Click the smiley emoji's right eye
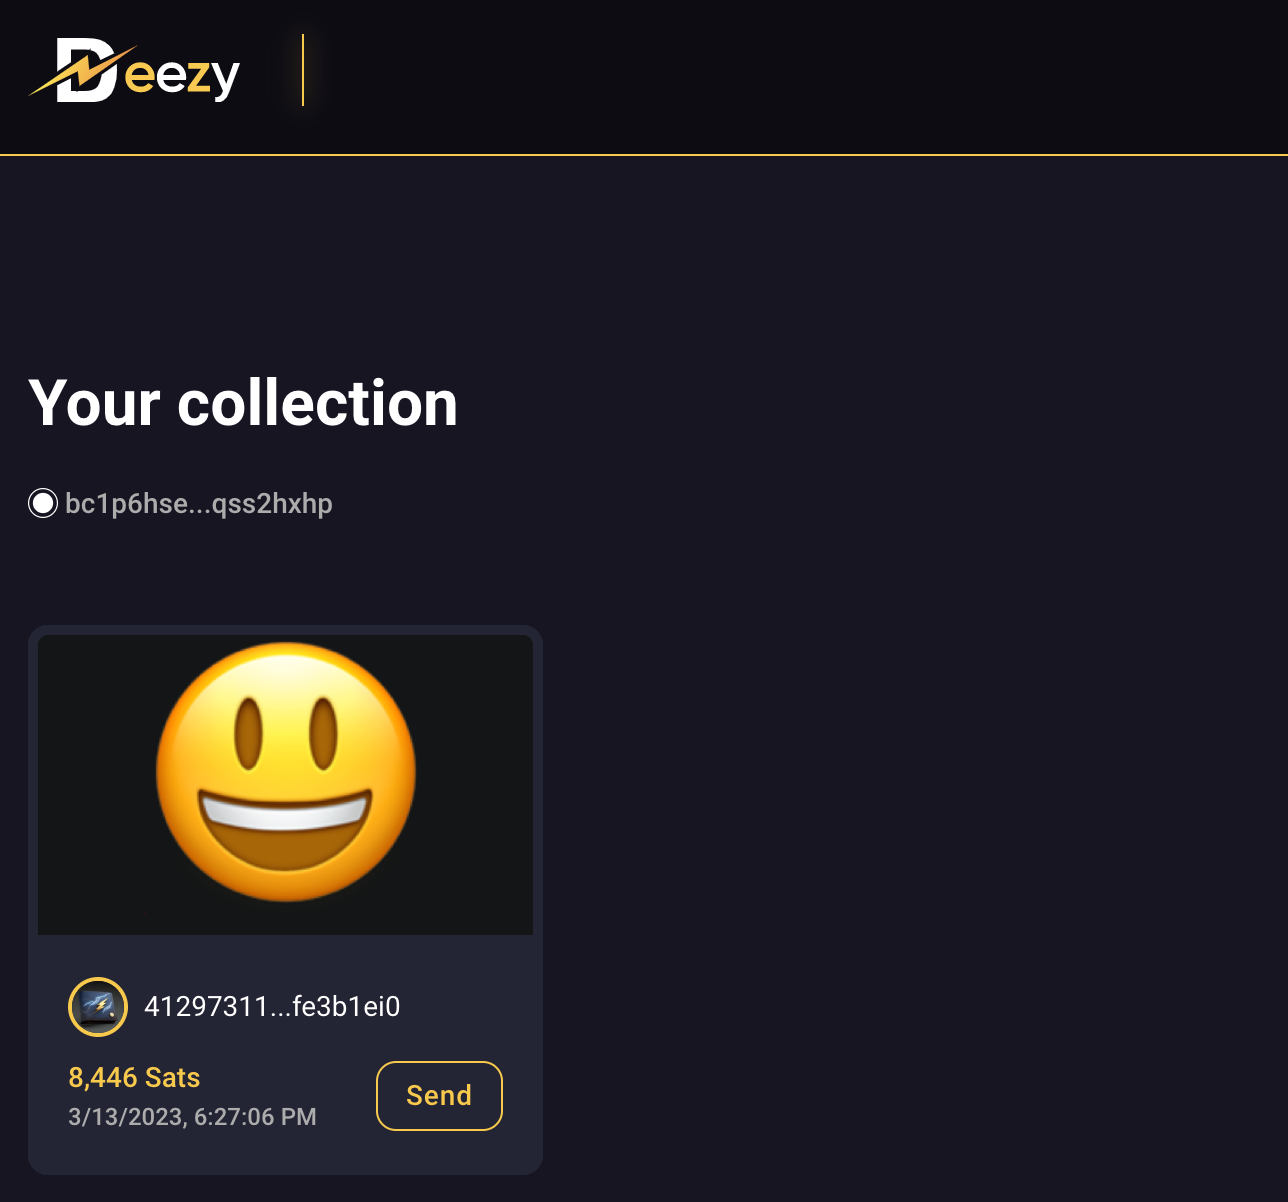This screenshot has width=1288, height=1202. tap(324, 734)
